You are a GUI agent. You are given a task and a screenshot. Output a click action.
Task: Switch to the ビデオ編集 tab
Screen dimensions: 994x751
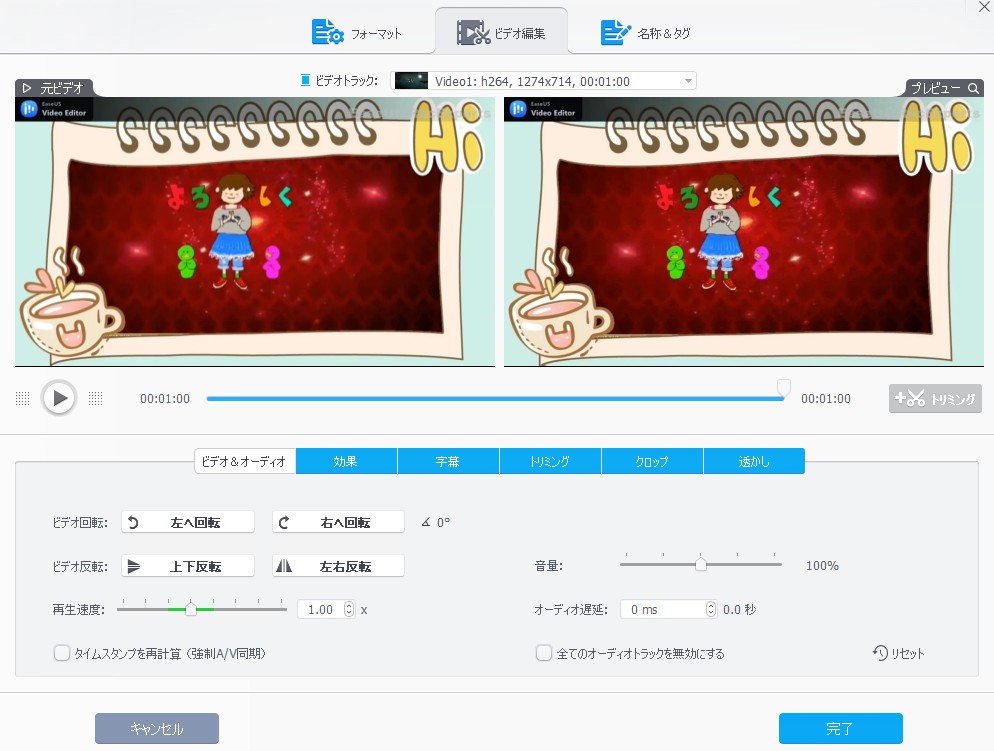pyautogui.click(x=501, y=32)
